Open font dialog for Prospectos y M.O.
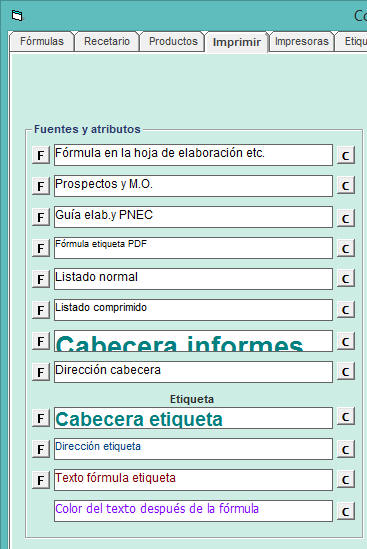This screenshot has height=549, width=367. 41,186
